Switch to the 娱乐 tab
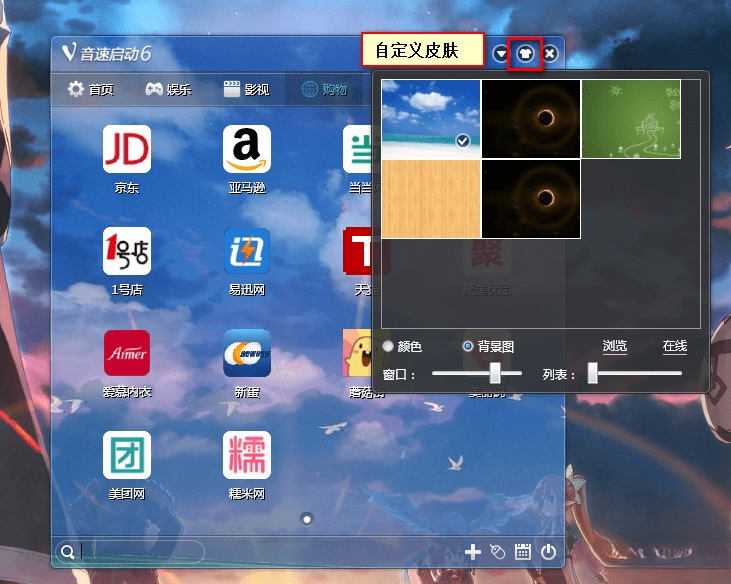Viewport: 731px width, 584px height. tap(169, 89)
